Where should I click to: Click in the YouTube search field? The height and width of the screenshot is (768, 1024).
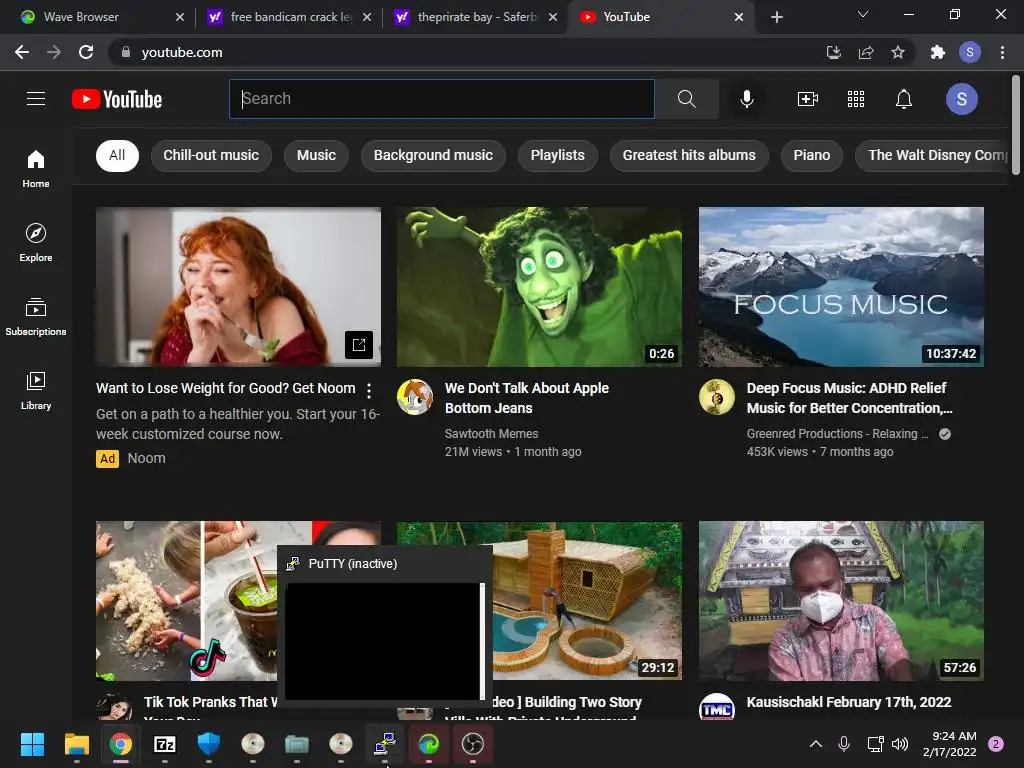(441, 99)
